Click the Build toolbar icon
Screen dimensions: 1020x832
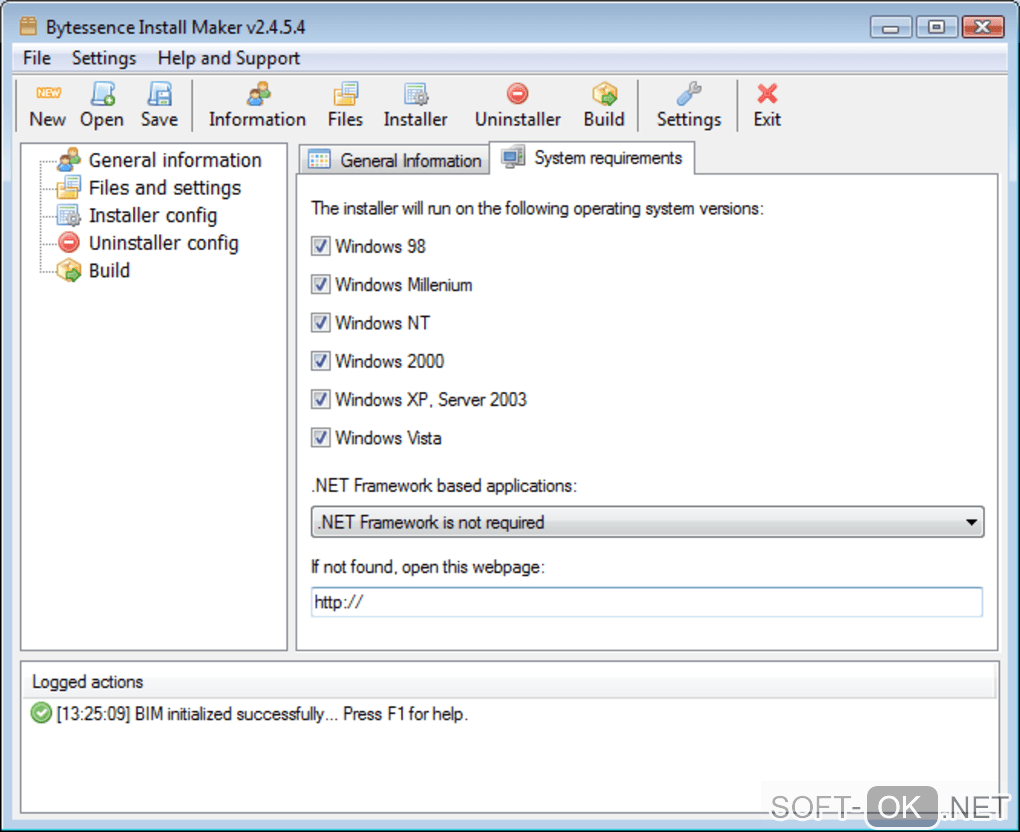(604, 93)
